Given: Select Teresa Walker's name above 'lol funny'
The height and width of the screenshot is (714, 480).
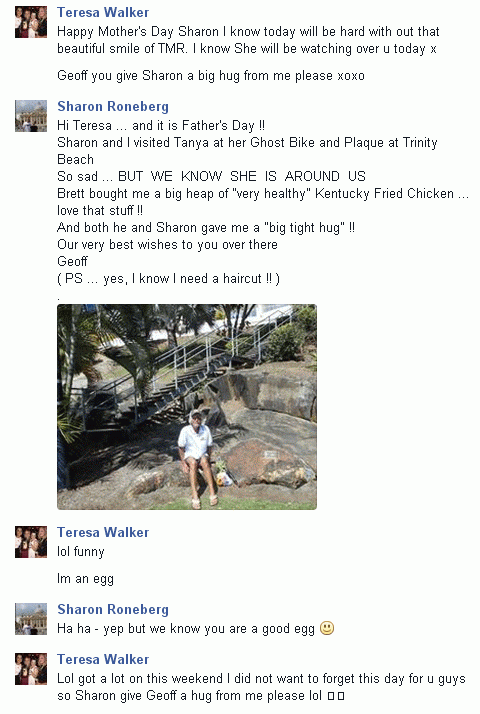Looking at the screenshot, I should (103, 532).
